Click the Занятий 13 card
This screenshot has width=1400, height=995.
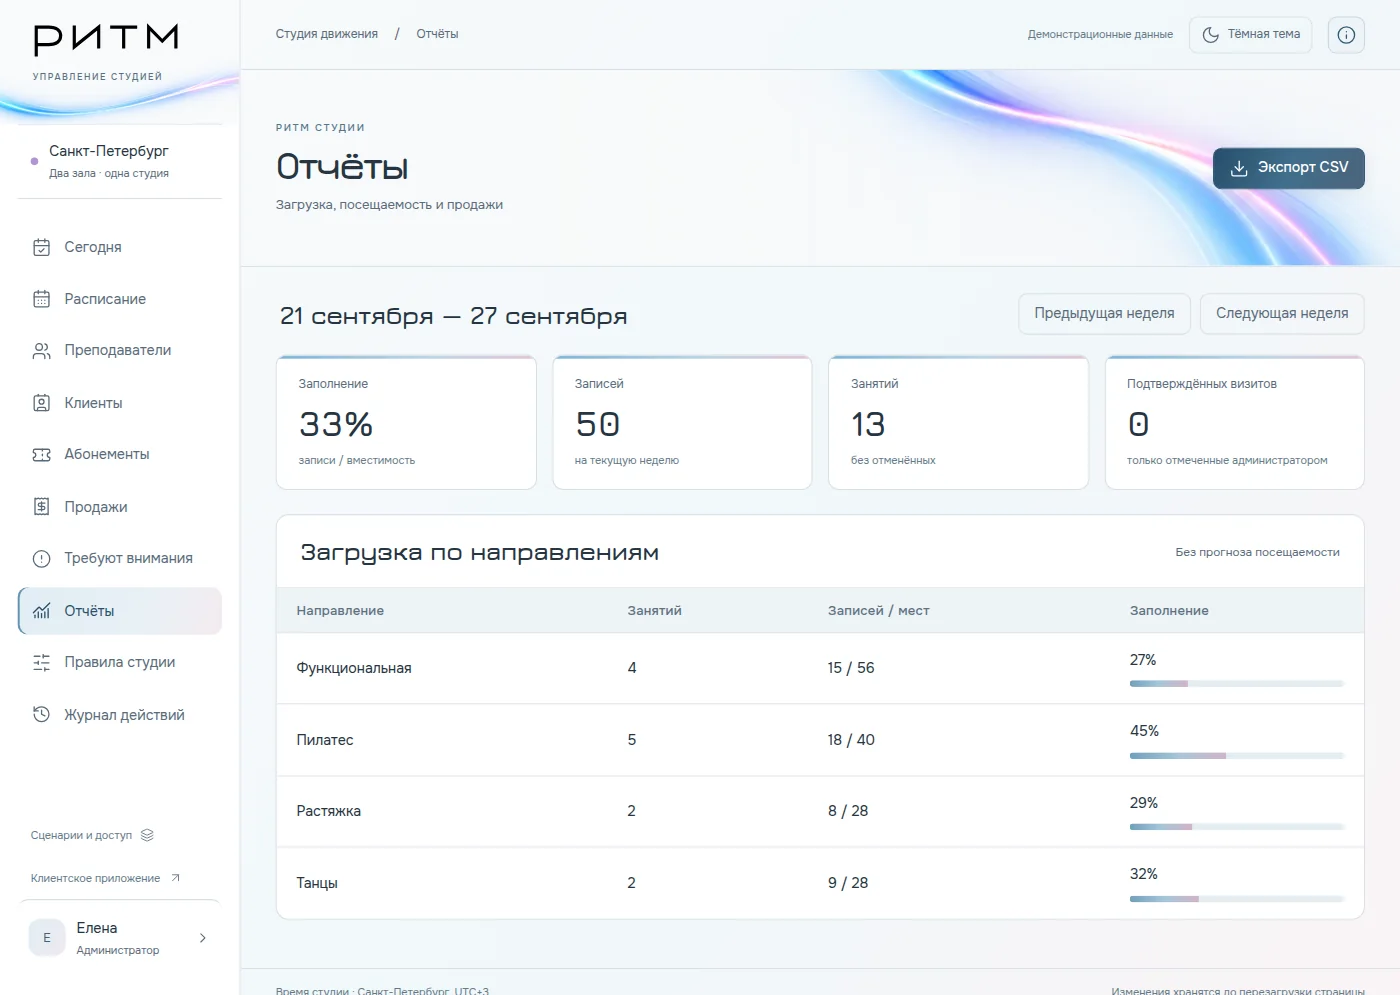tap(958, 423)
